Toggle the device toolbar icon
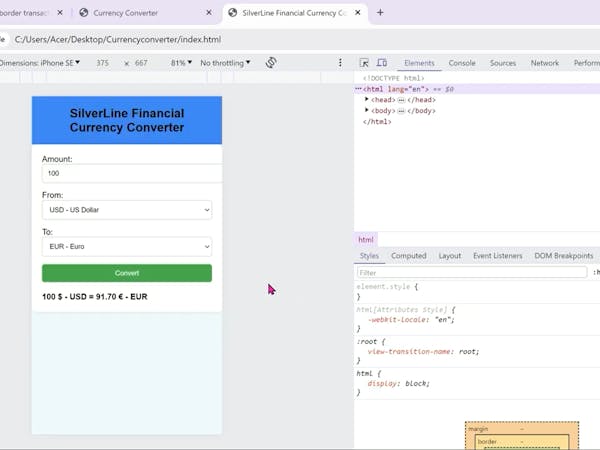The image size is (600, 450). [x=382, y=62]
